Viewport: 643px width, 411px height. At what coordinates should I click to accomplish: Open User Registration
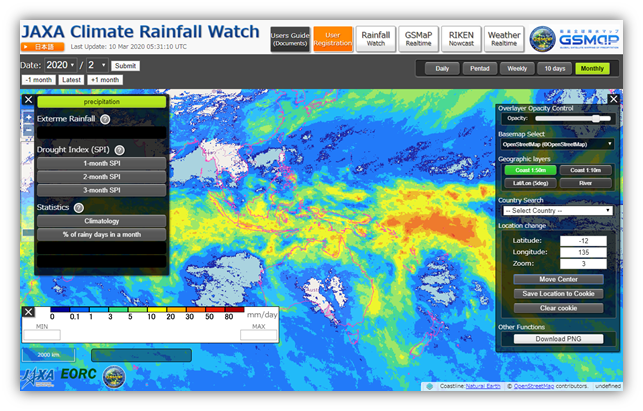333,39
